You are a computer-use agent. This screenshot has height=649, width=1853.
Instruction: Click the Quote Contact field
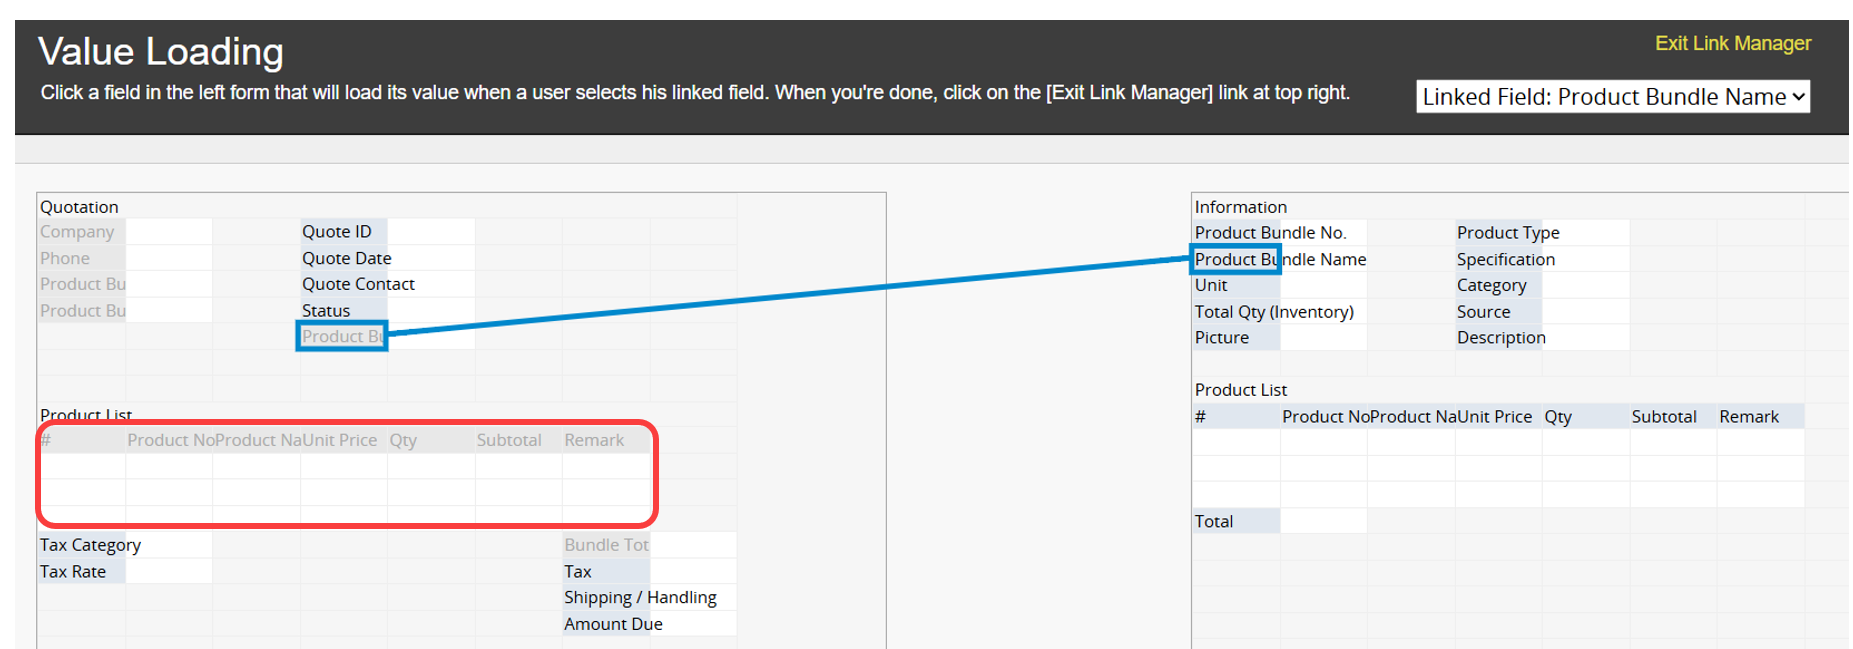point(358,284)
